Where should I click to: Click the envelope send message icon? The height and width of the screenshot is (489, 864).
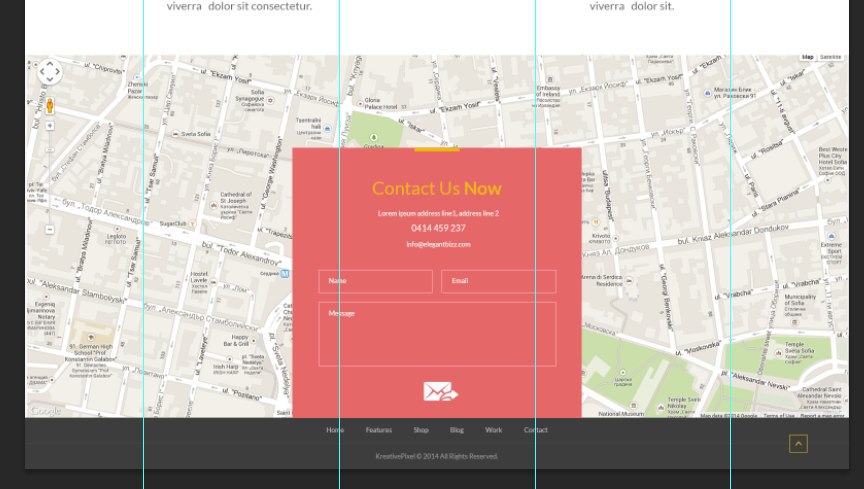point(440,391)
